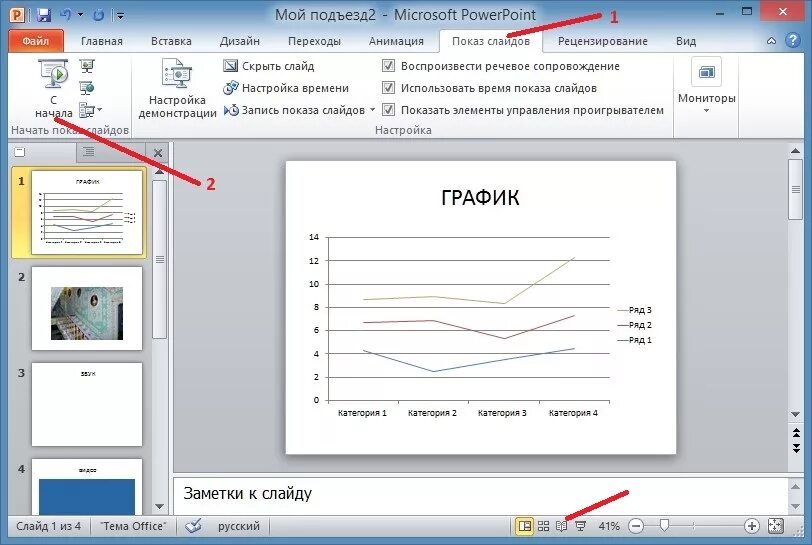Expand custom slide show dropdown arrow
812x545 pixels.
point(99,109)
